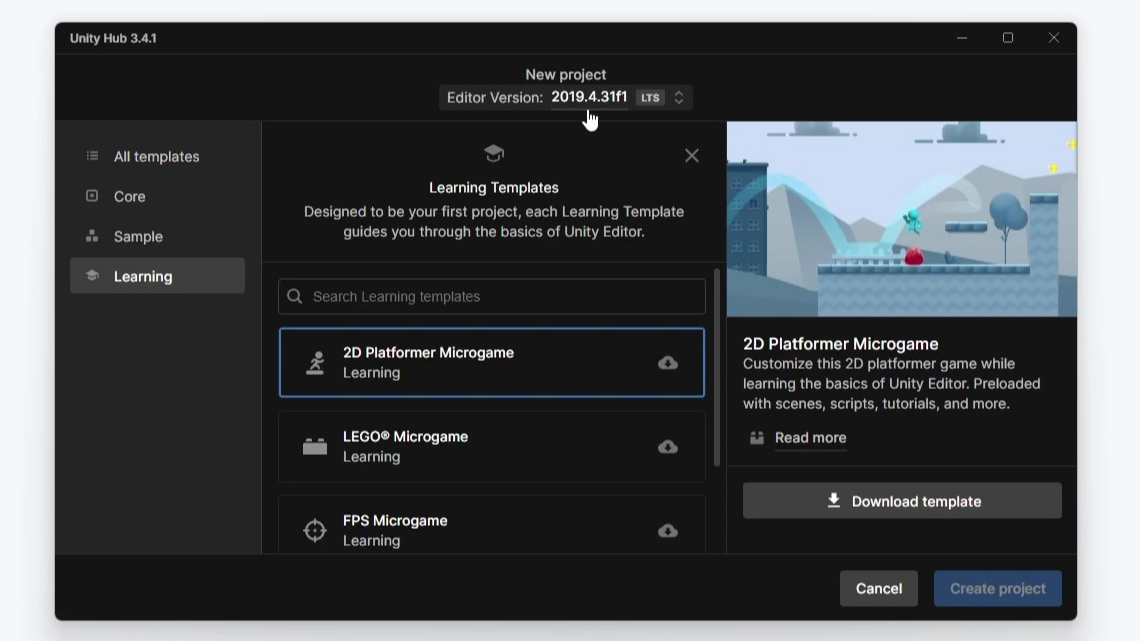Screen dimensions: 1140x641
Task: Select the LEGO Microgame template
Action: pyautogui.click(x=491, y=446)
